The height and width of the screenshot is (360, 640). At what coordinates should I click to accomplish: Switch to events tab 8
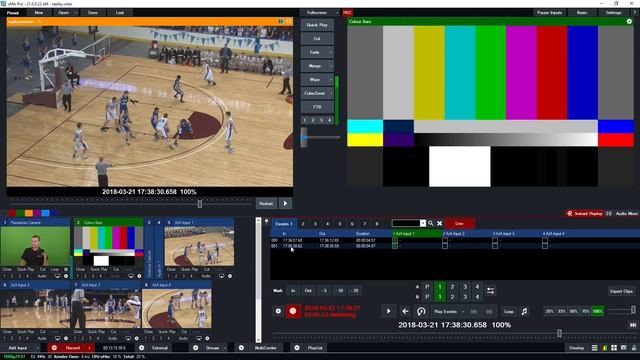(377, 224)
